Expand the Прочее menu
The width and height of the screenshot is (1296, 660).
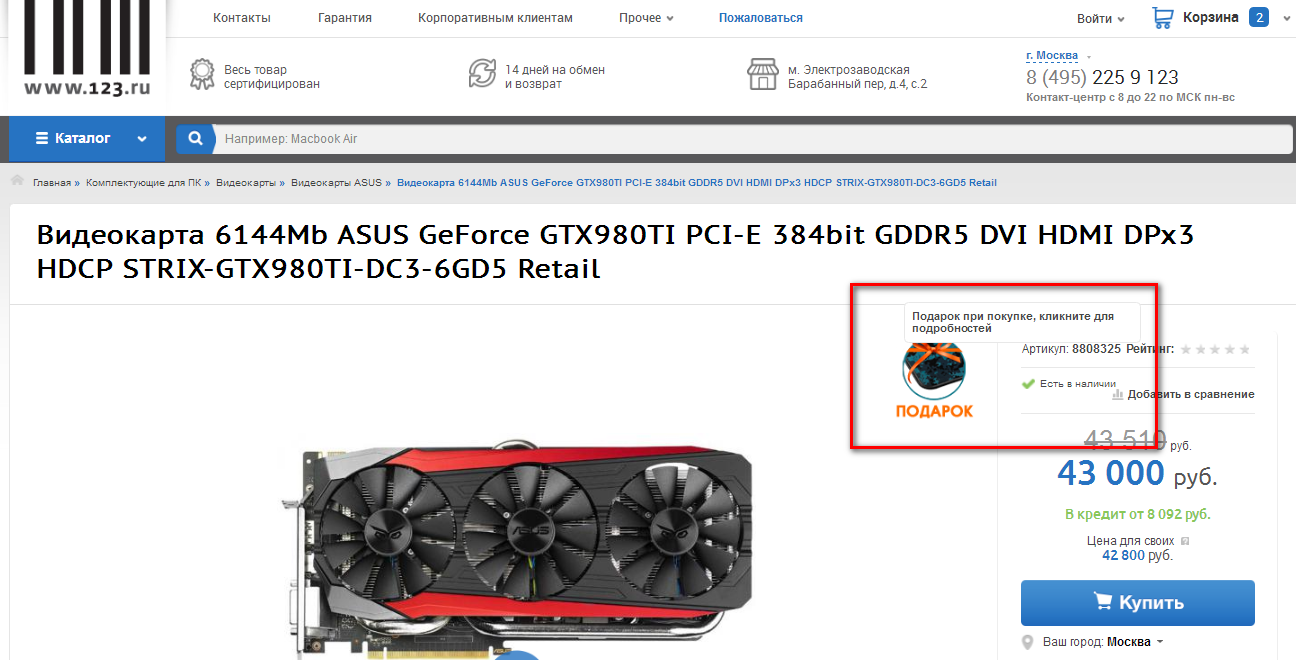tap(646, 18)
